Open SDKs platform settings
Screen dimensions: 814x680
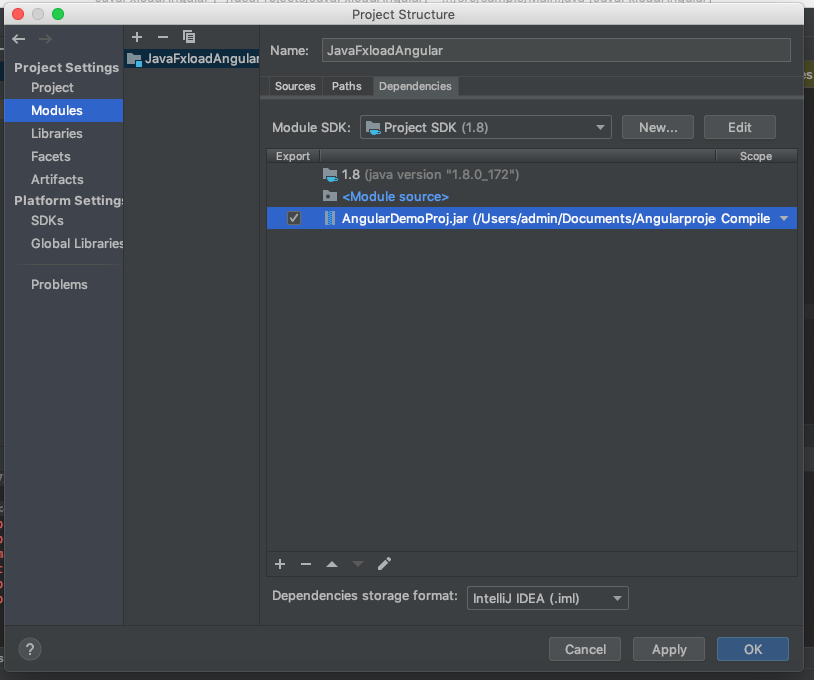click(47, 221)
